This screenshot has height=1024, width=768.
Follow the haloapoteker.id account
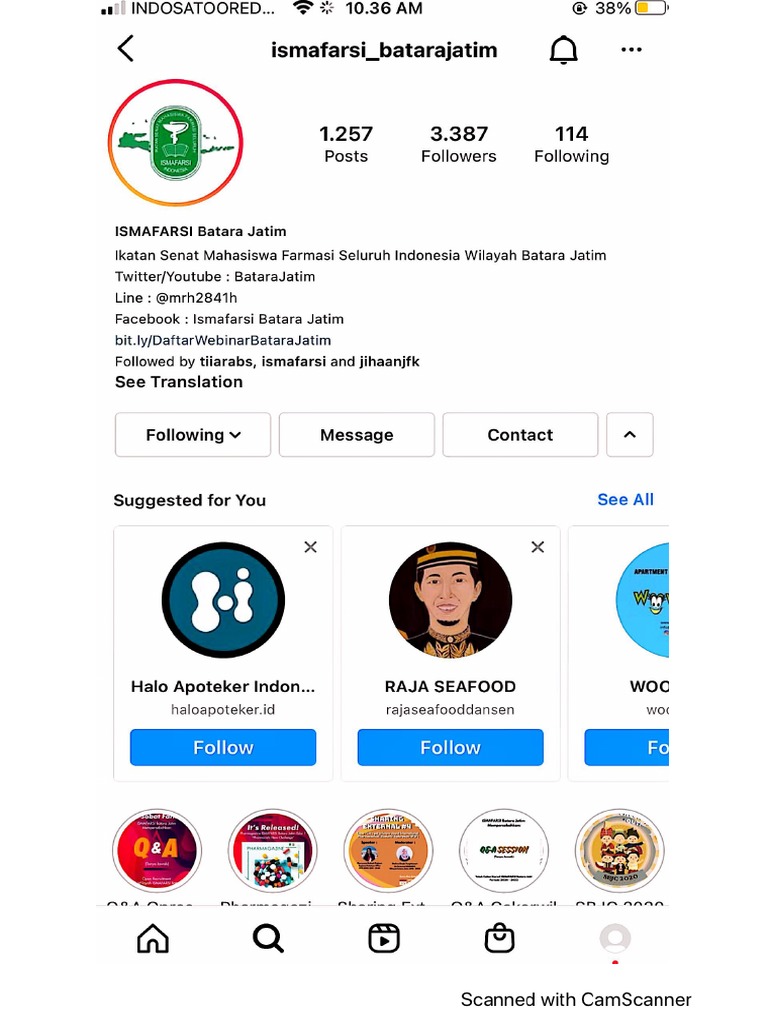(223, 747)
